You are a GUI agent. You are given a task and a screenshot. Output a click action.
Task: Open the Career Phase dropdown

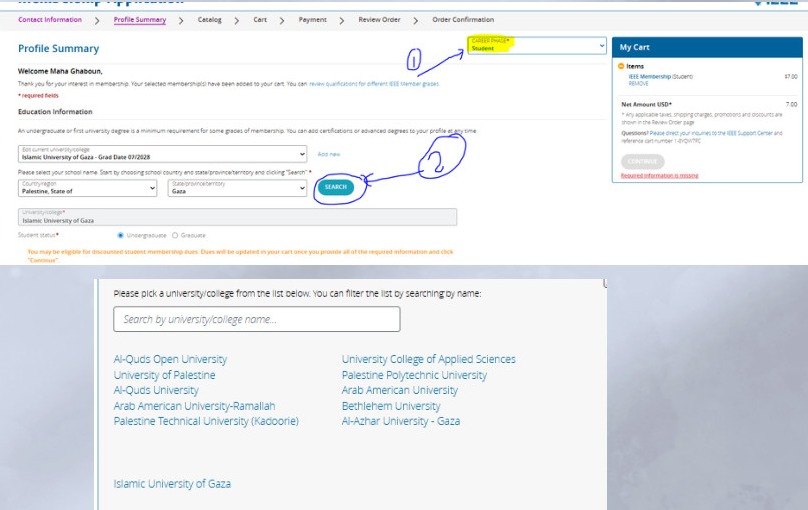click(536, 45)
